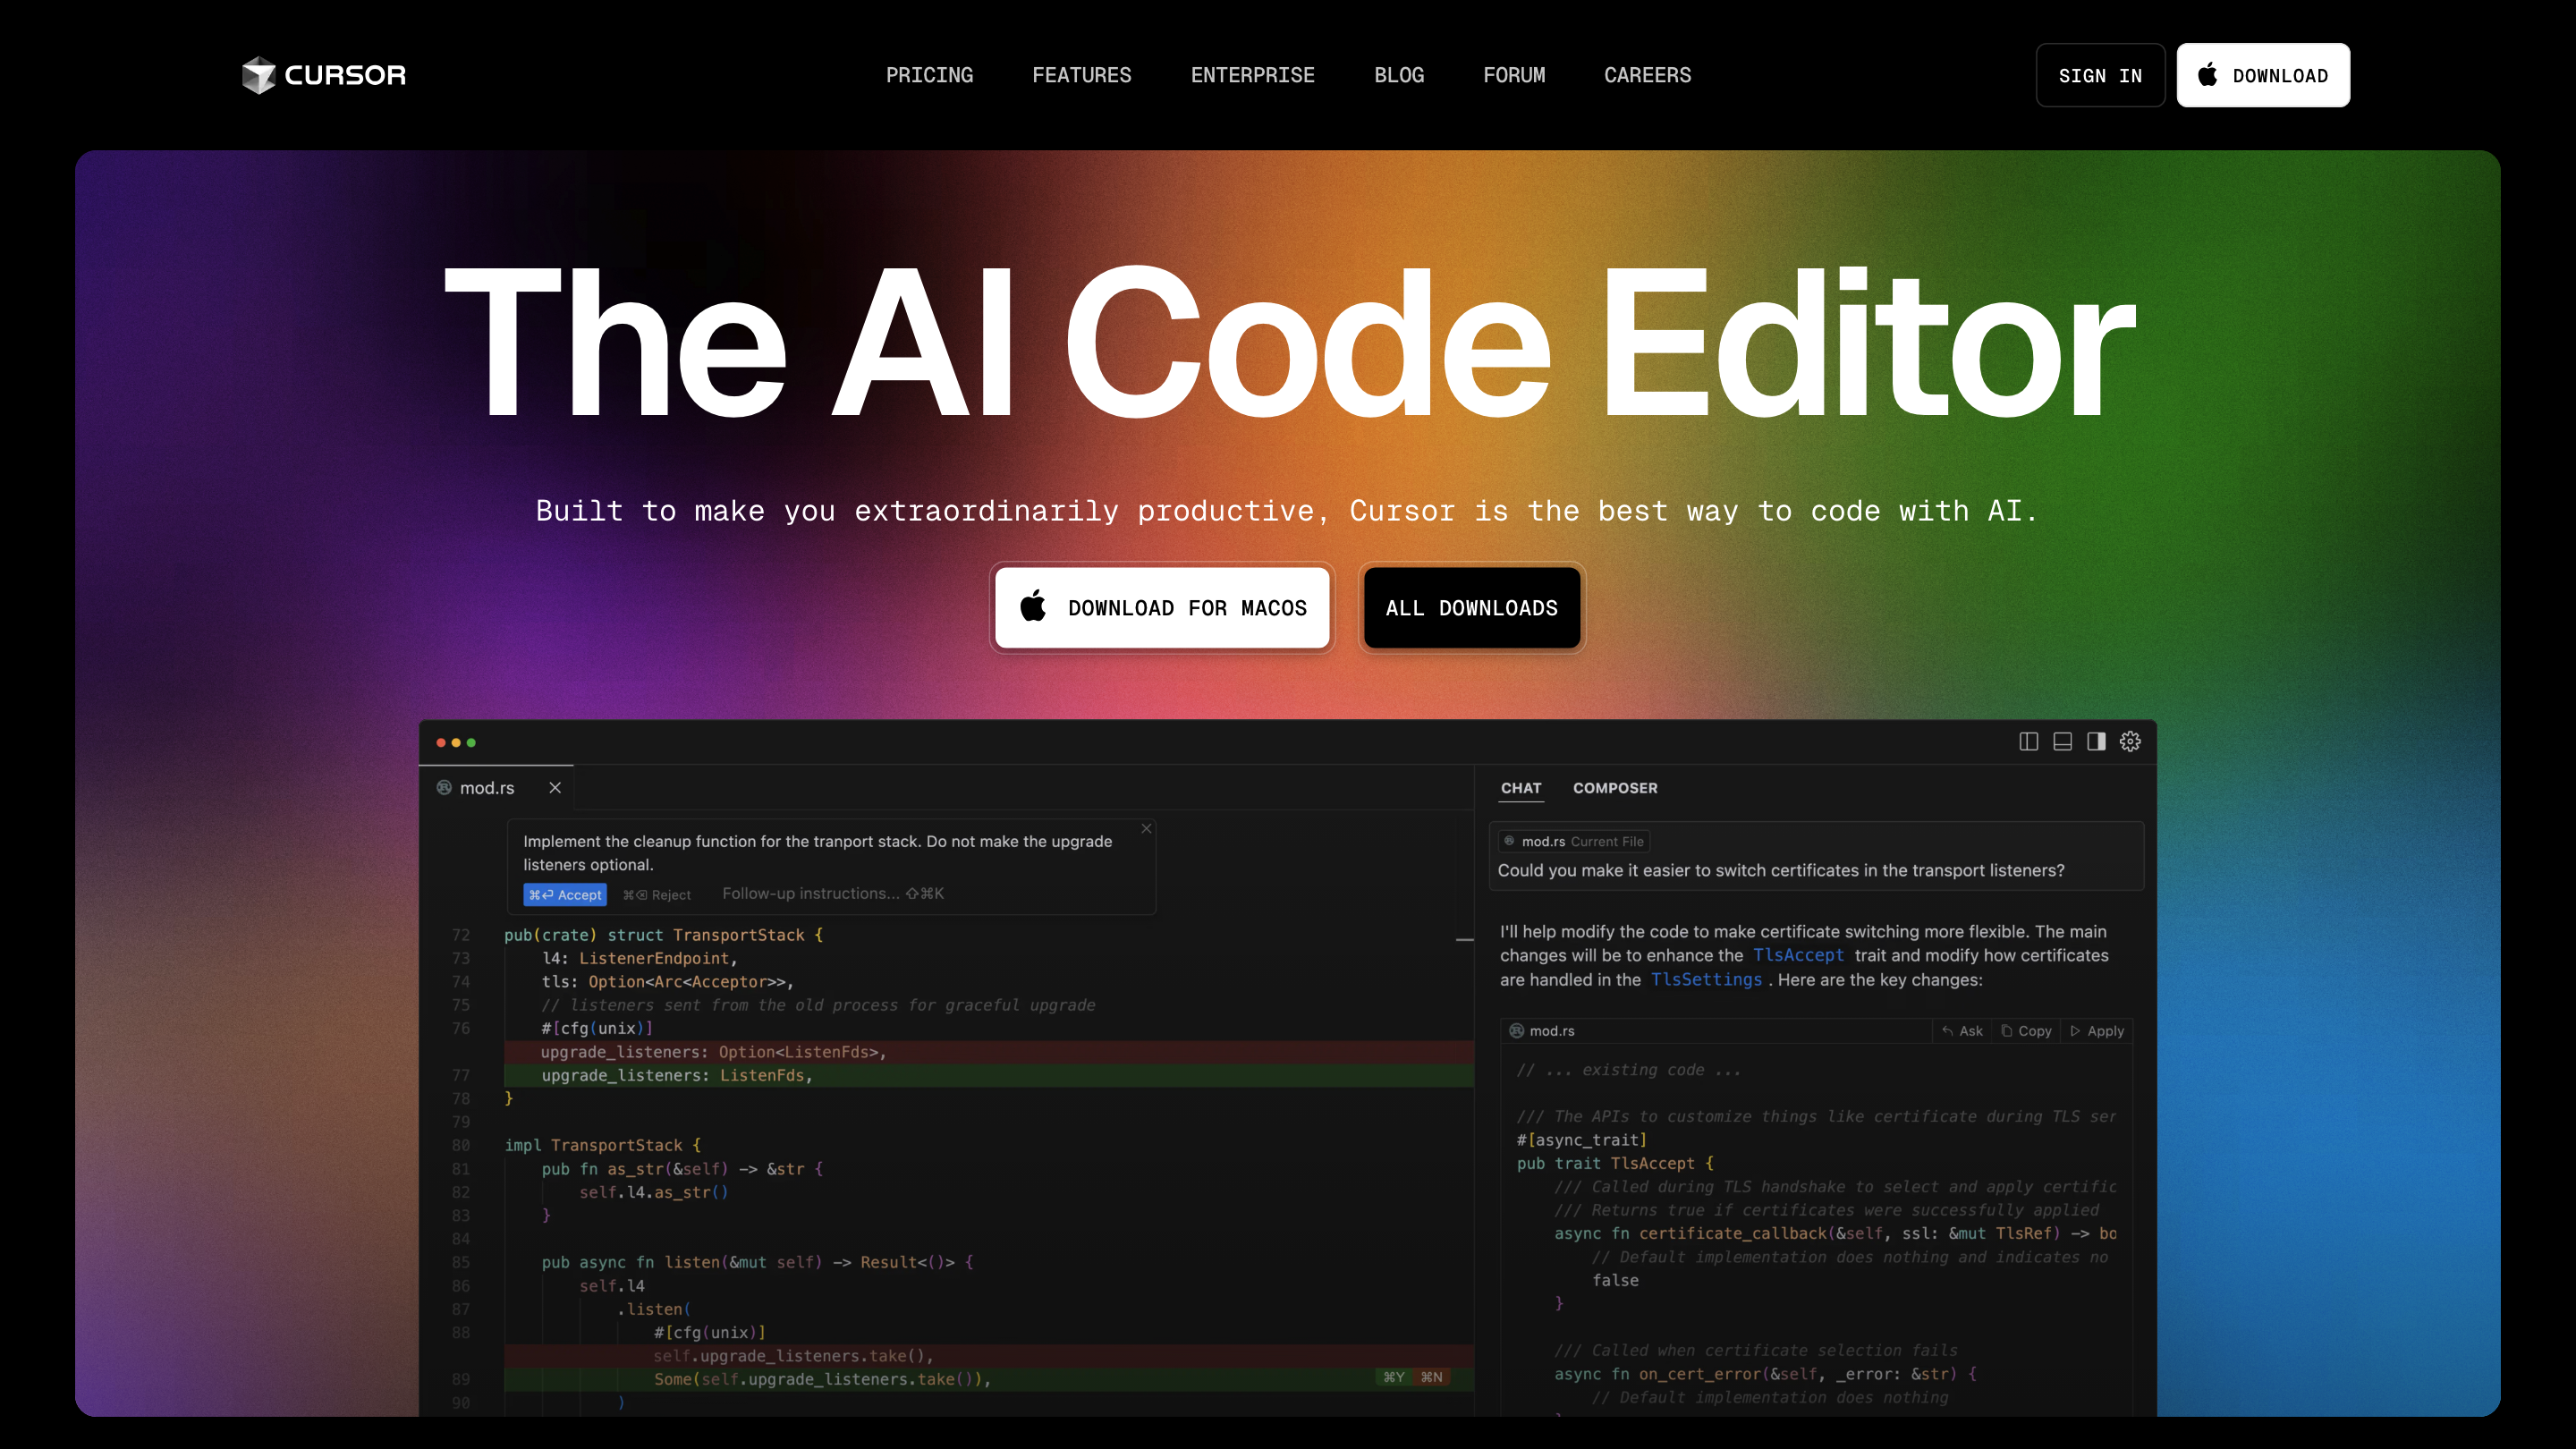The image size is (2576, 1449).
Task: Dismiss the inline prompt with its X
Action: click(1146, 829)
